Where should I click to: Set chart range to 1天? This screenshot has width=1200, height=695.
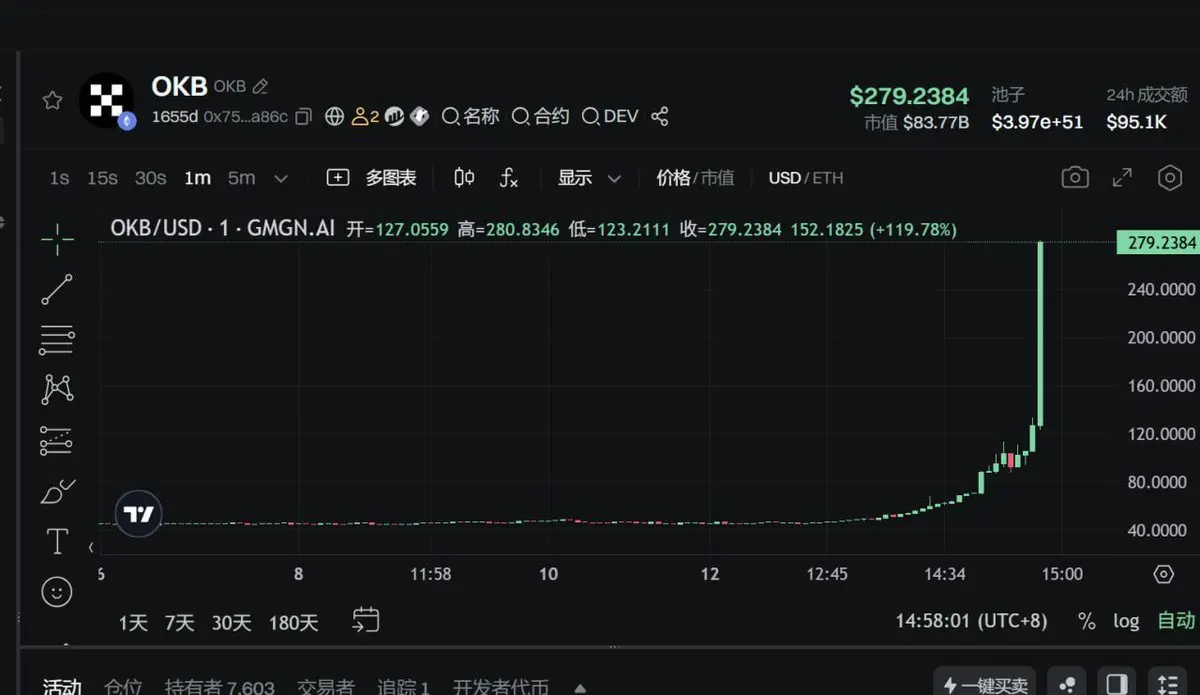point(133,623)
